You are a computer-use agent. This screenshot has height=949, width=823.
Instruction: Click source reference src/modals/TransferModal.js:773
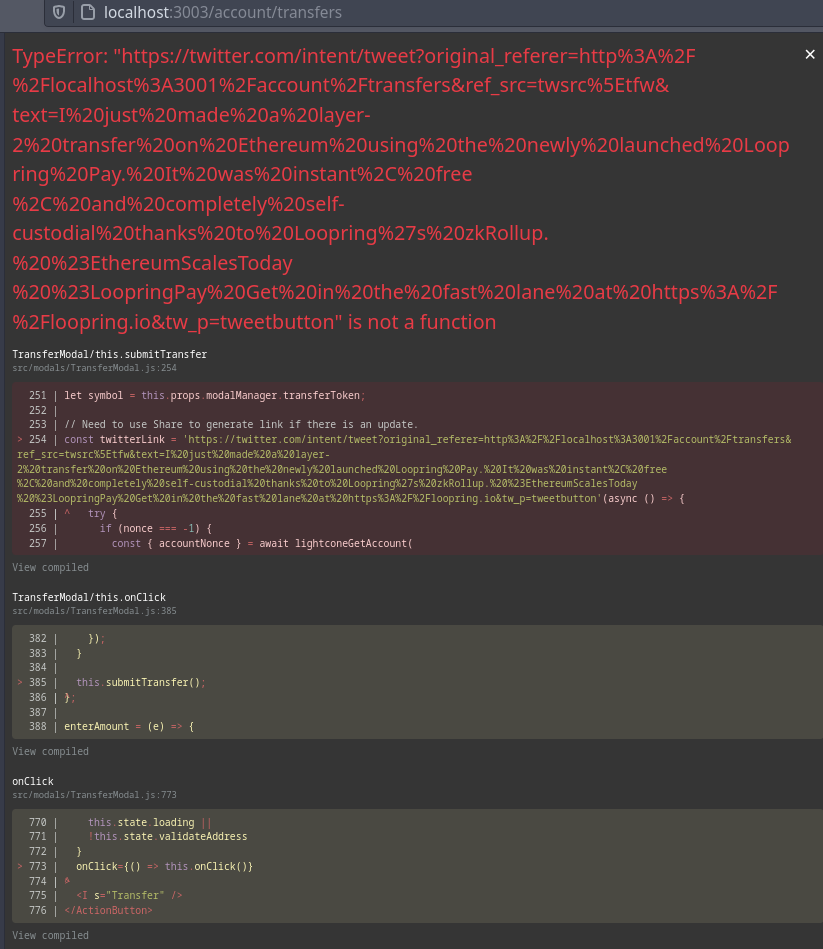tap(92, 794)
